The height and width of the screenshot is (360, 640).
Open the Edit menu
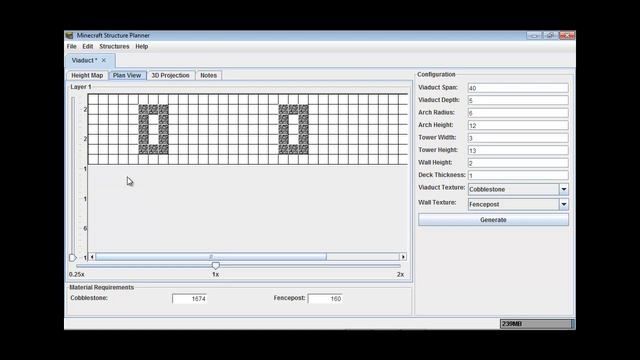click(88, 47)
